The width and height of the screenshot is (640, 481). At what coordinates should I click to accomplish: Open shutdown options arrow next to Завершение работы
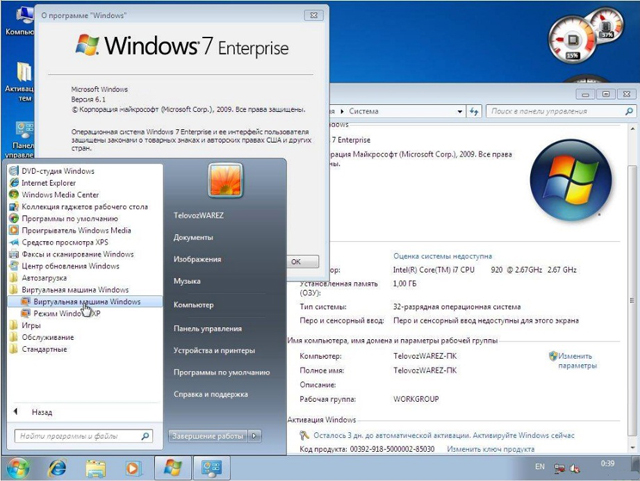[x=254, y=436]
